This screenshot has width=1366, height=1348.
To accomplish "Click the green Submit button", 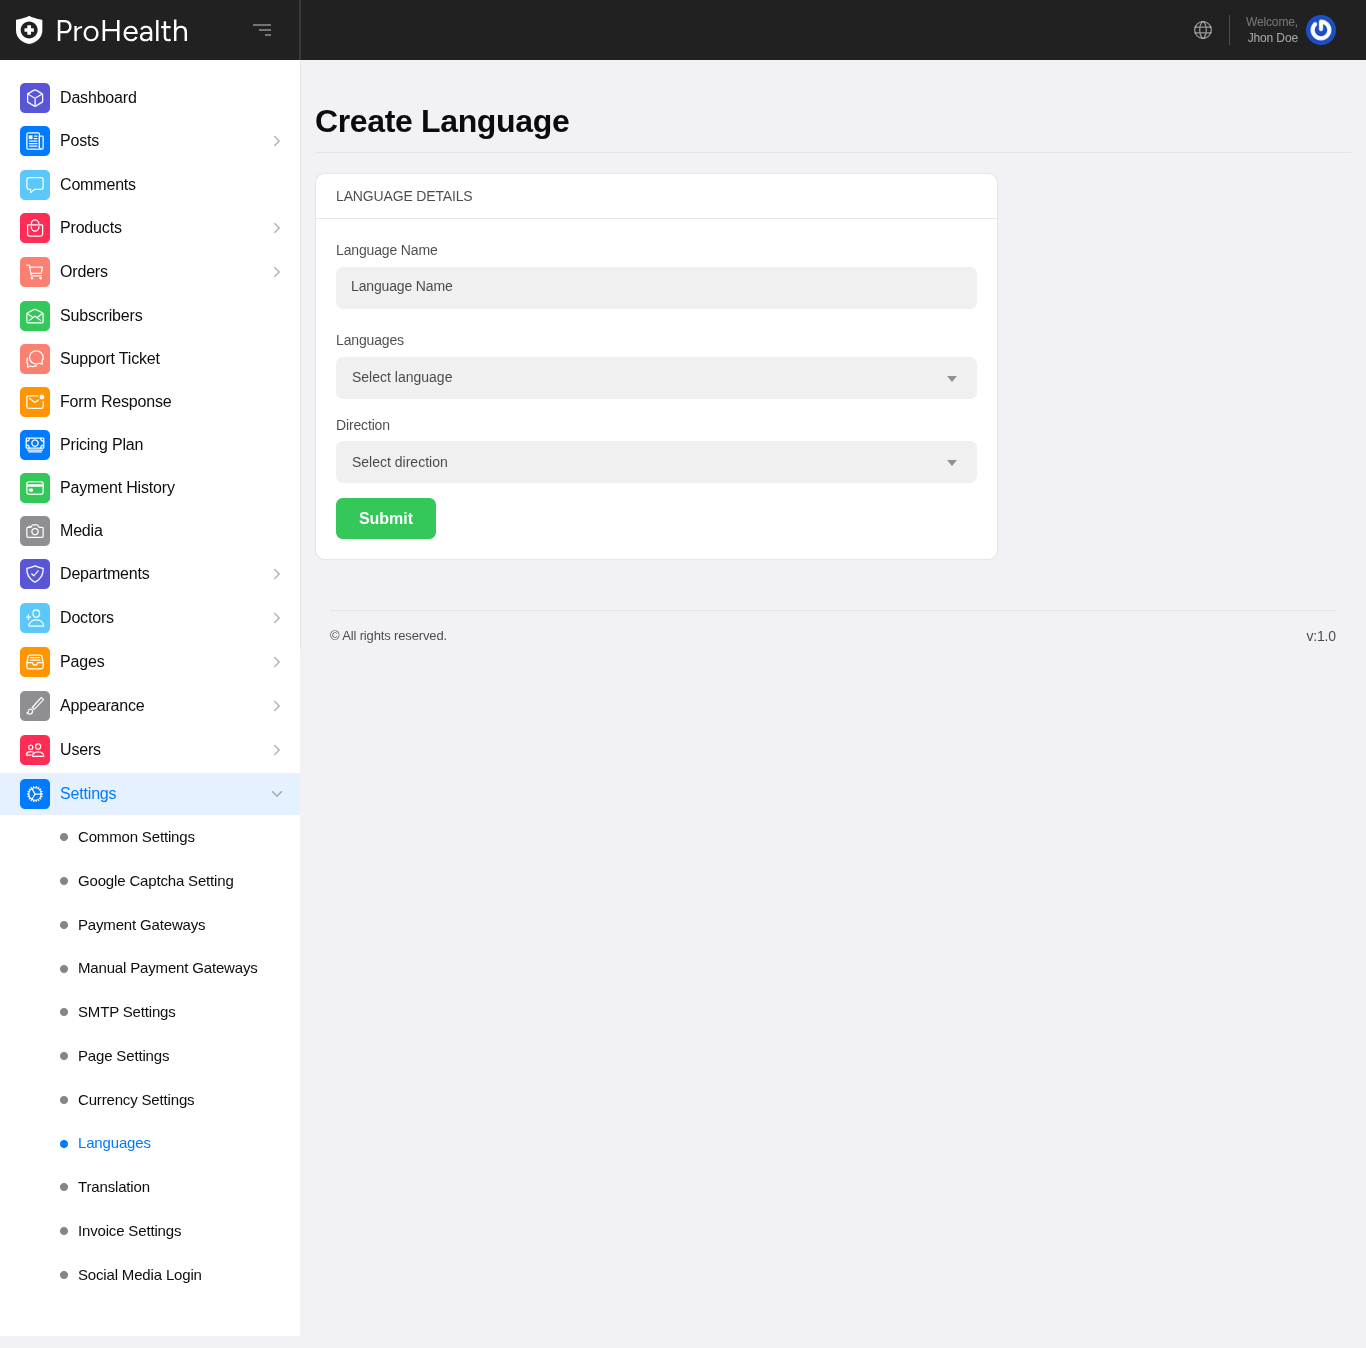I will (x=386, y=518).
